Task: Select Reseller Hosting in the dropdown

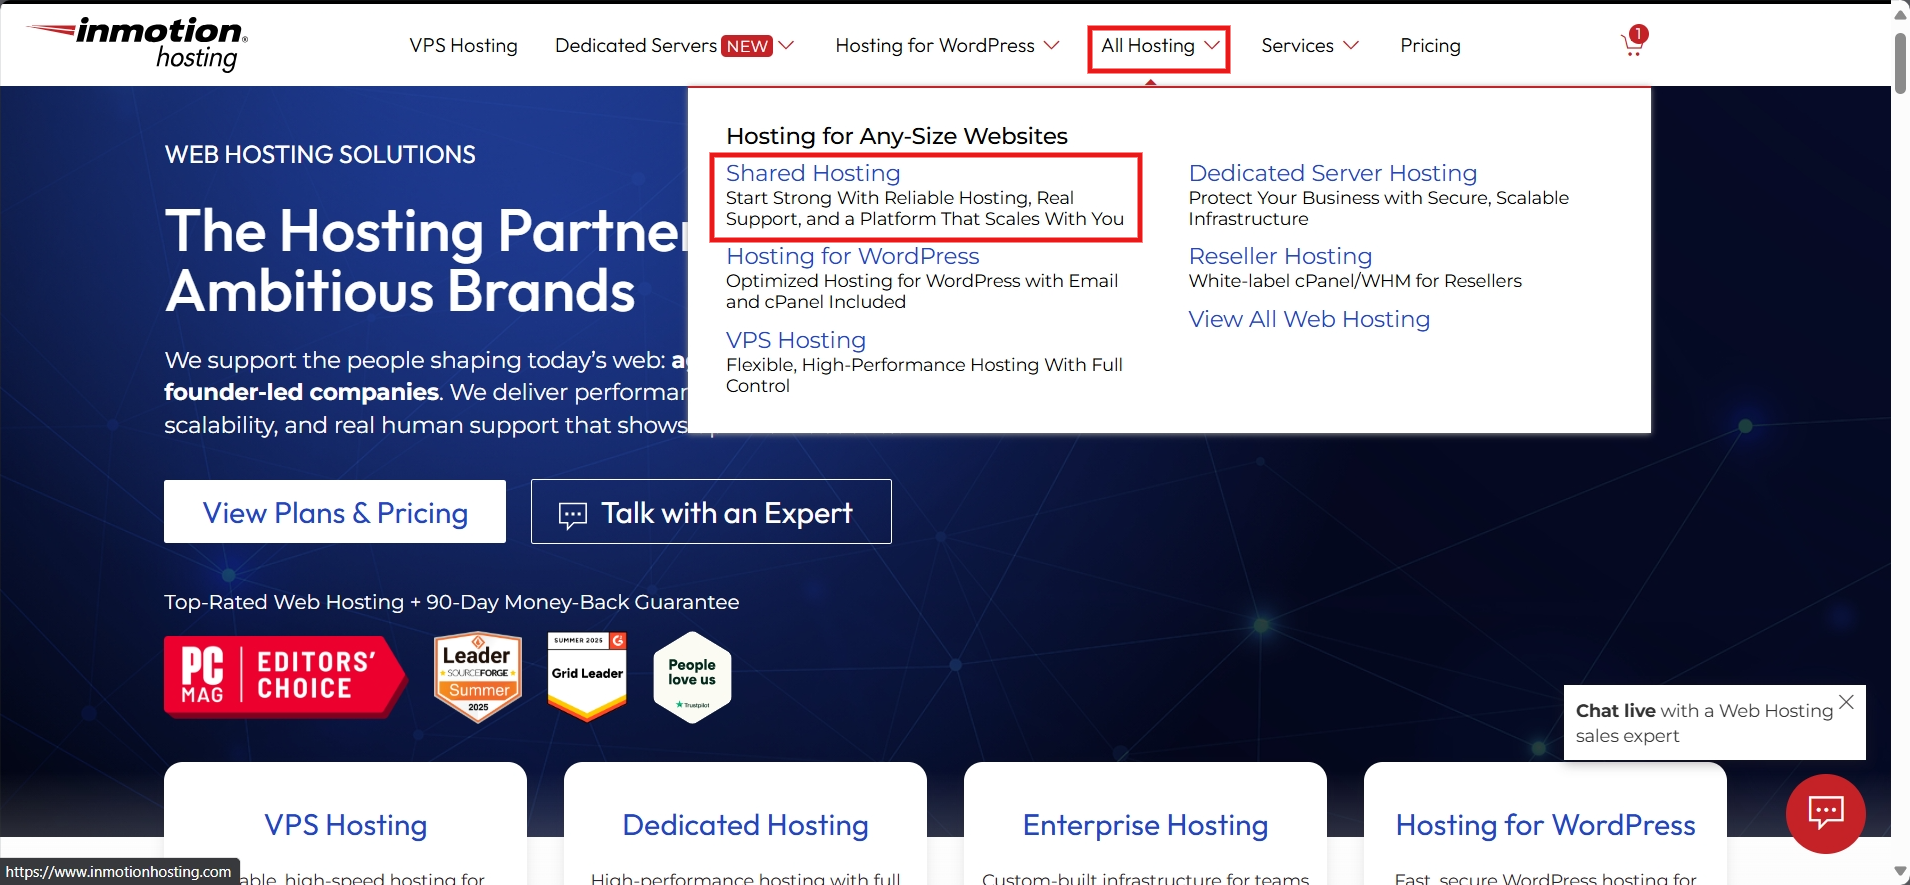Action: click(1280, 256)
